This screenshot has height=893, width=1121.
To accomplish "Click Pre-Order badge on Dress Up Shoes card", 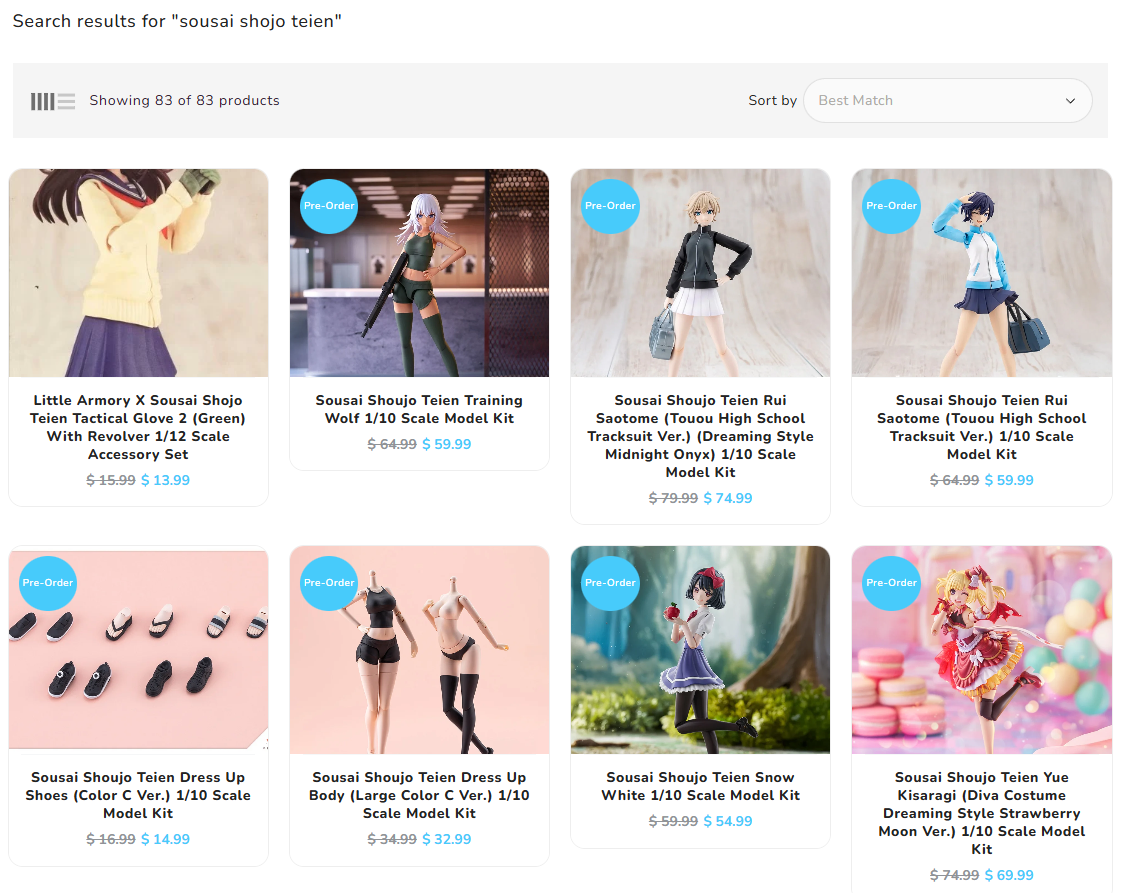I will pyautogui.click(x=48, y=583).
